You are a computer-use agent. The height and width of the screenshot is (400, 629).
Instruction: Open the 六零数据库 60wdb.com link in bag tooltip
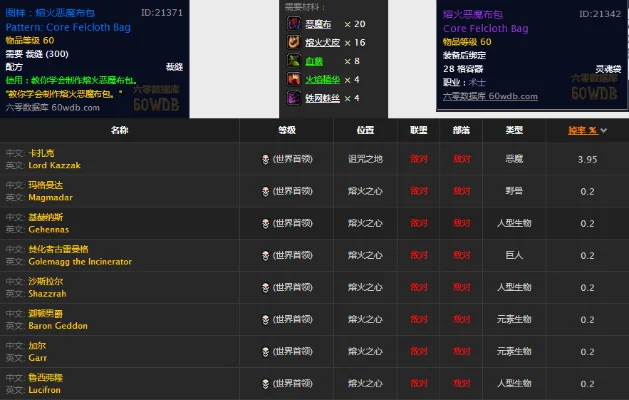490,96
